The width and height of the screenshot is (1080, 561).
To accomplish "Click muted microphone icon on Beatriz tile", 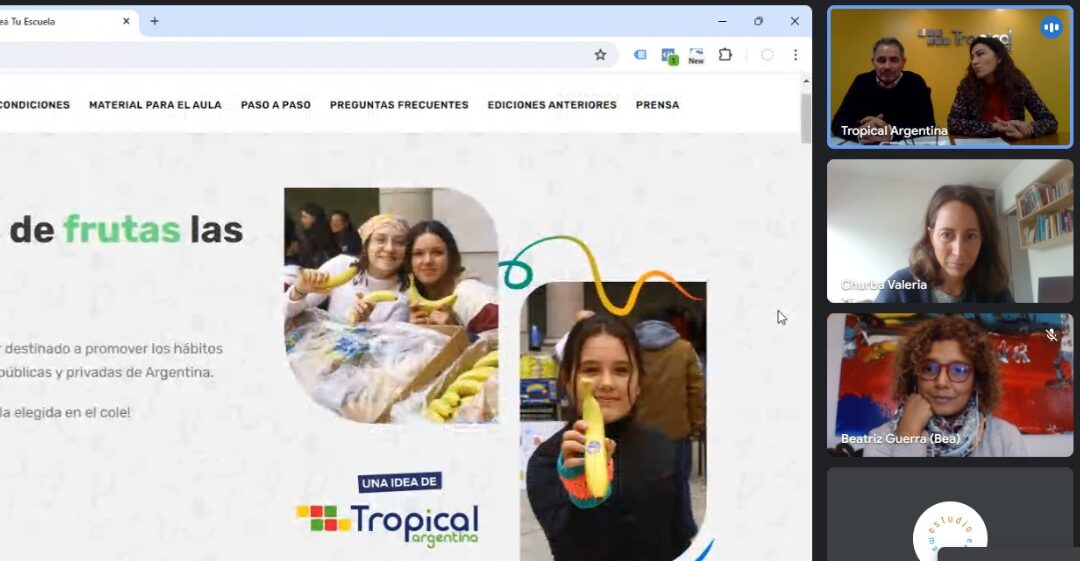I will pyautogui.click(x=1050, y=335).
